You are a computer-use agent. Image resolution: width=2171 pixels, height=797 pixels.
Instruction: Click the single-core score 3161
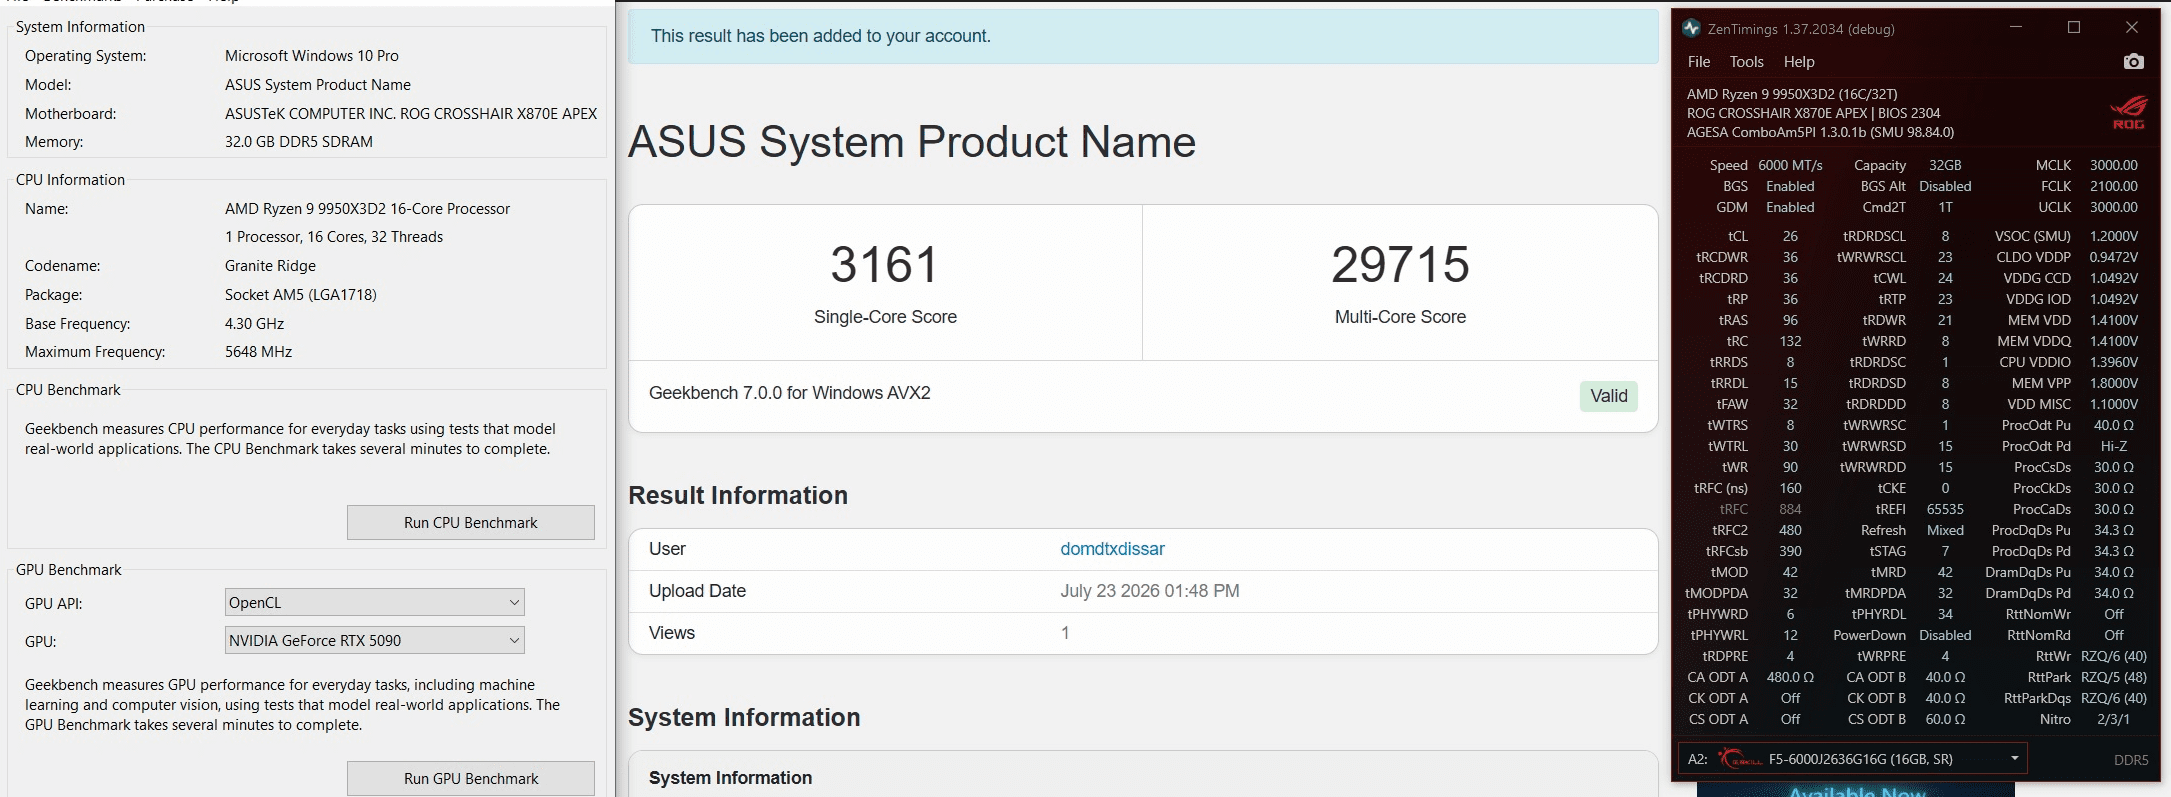point(885,265)
